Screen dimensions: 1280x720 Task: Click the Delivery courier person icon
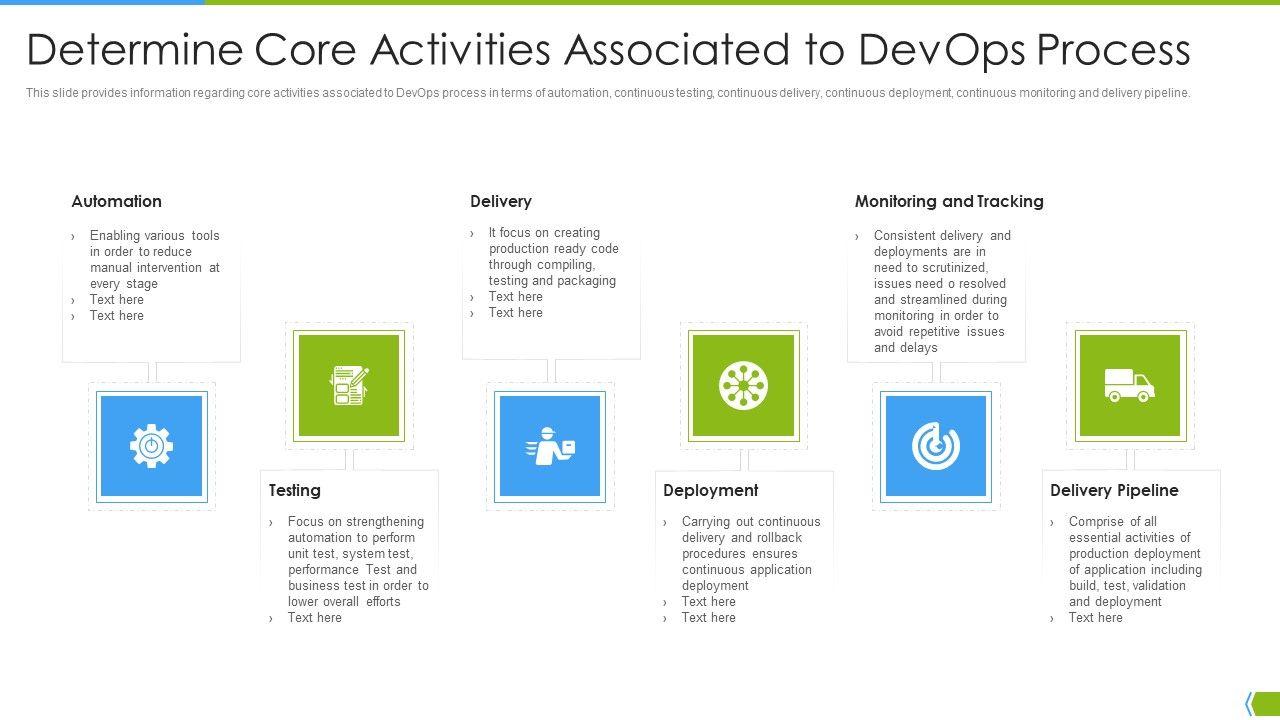[x=550, y=446]
